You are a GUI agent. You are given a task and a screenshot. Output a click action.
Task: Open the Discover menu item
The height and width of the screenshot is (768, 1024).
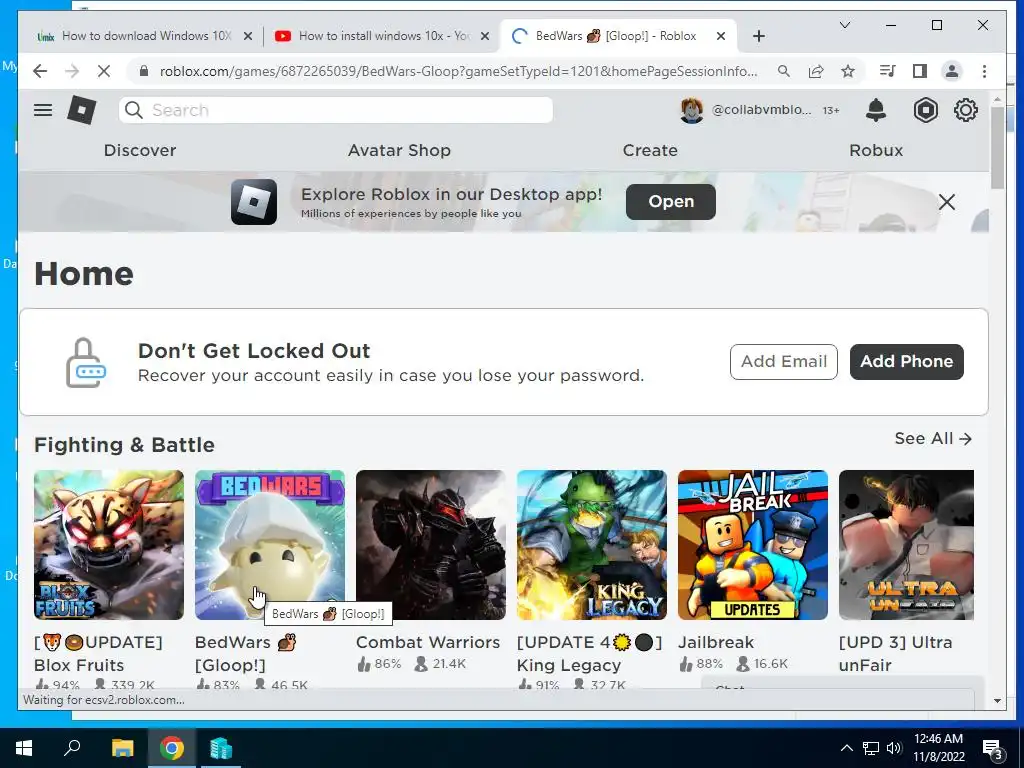click(x=140, y=150)
